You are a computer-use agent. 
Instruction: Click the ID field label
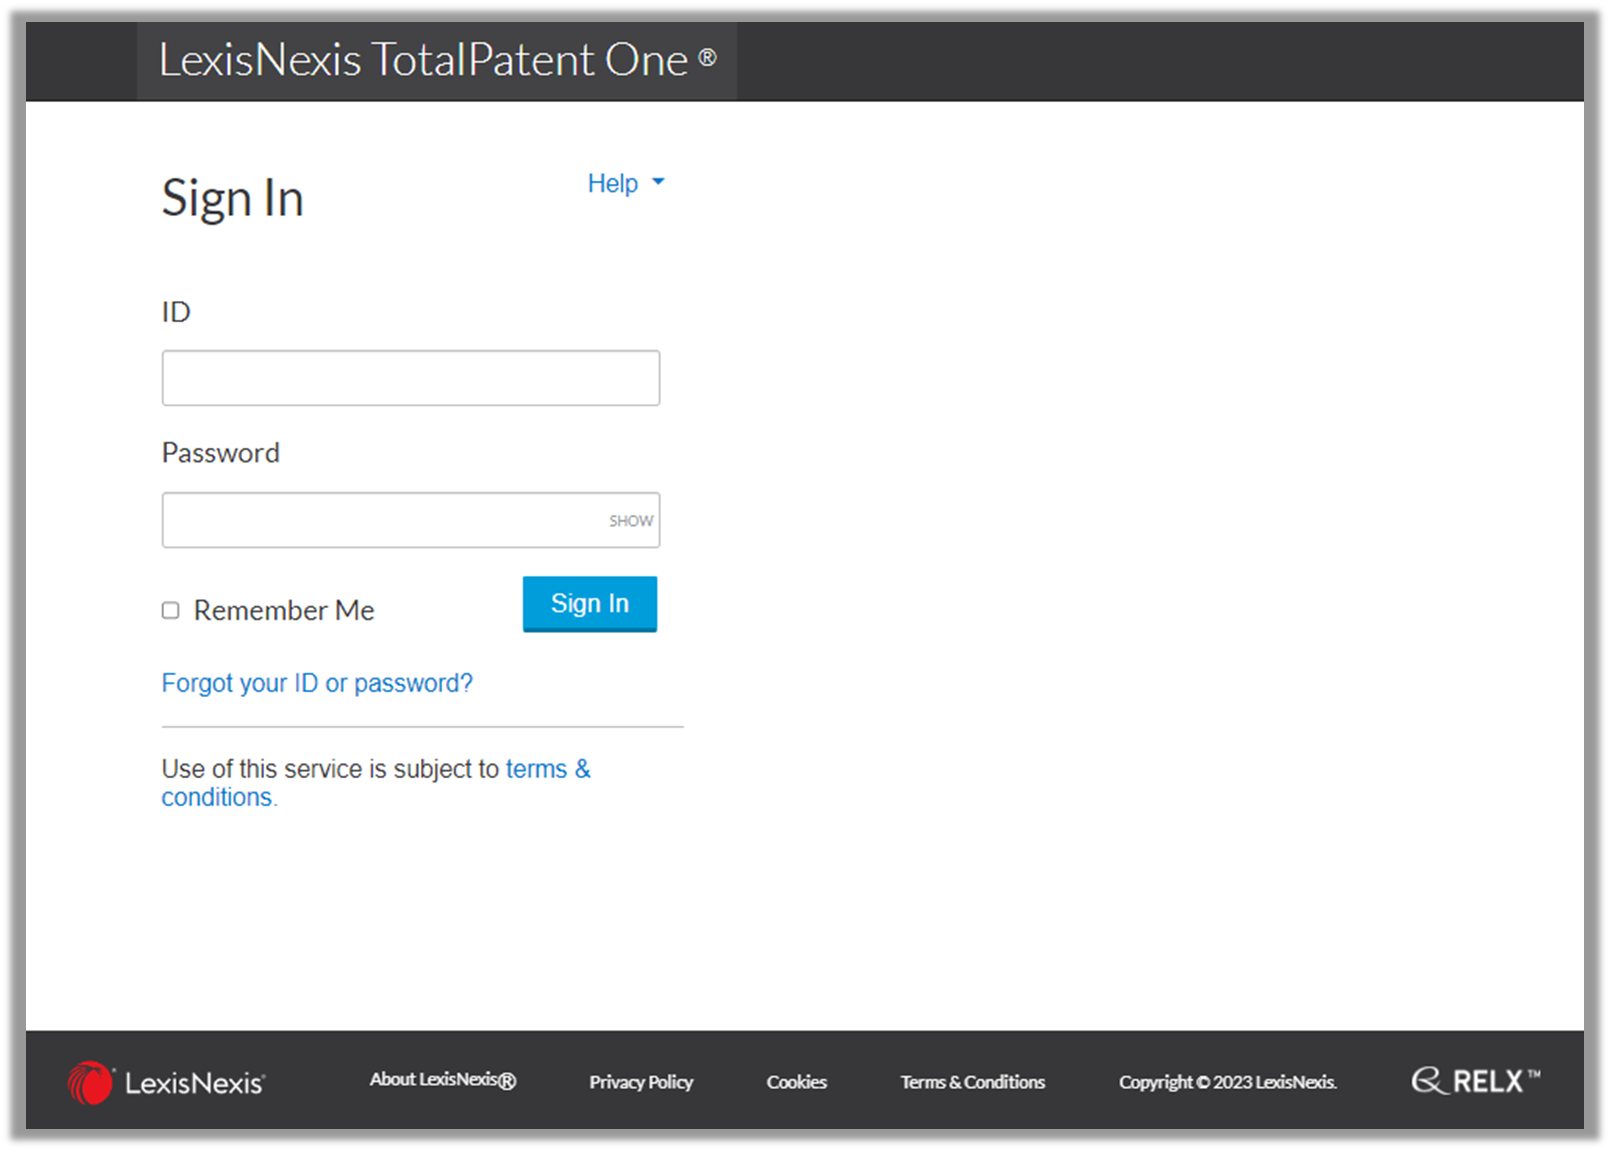(176, 311)
